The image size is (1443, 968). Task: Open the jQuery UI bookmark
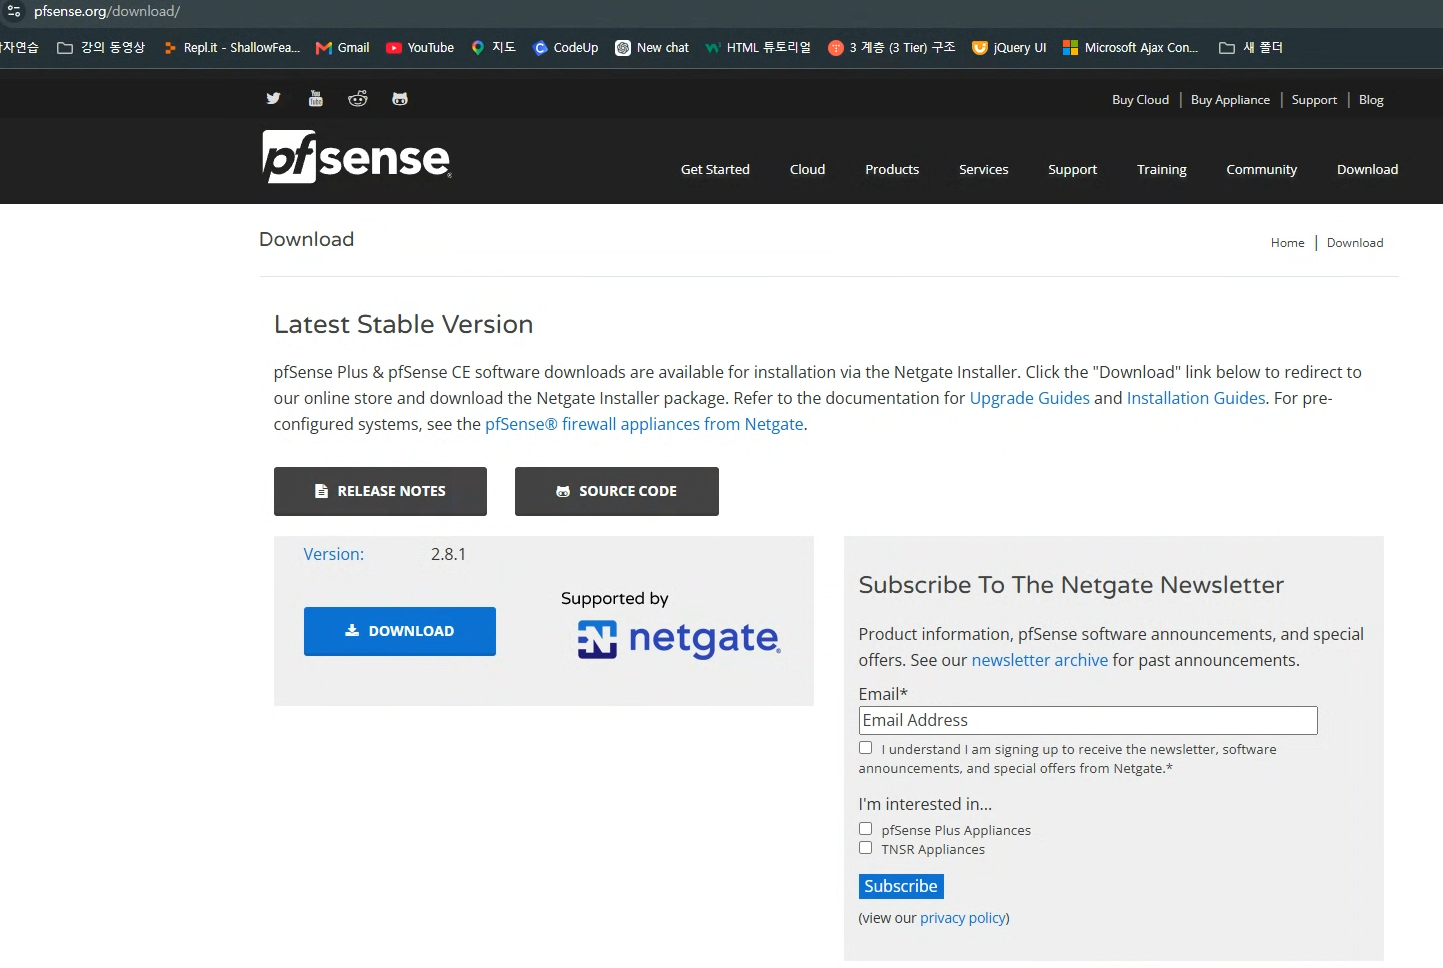click(x=1009, y=47)
